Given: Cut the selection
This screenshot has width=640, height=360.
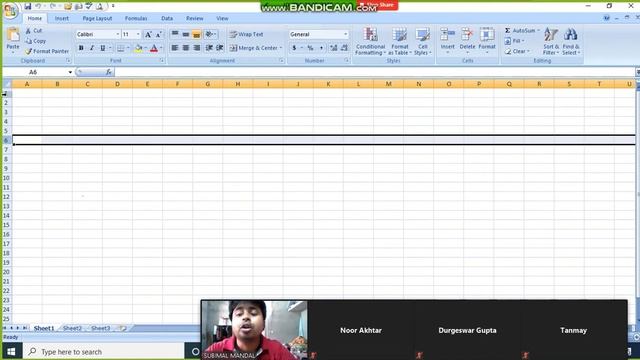Looking at the screenshot, I should coord(34,31).
